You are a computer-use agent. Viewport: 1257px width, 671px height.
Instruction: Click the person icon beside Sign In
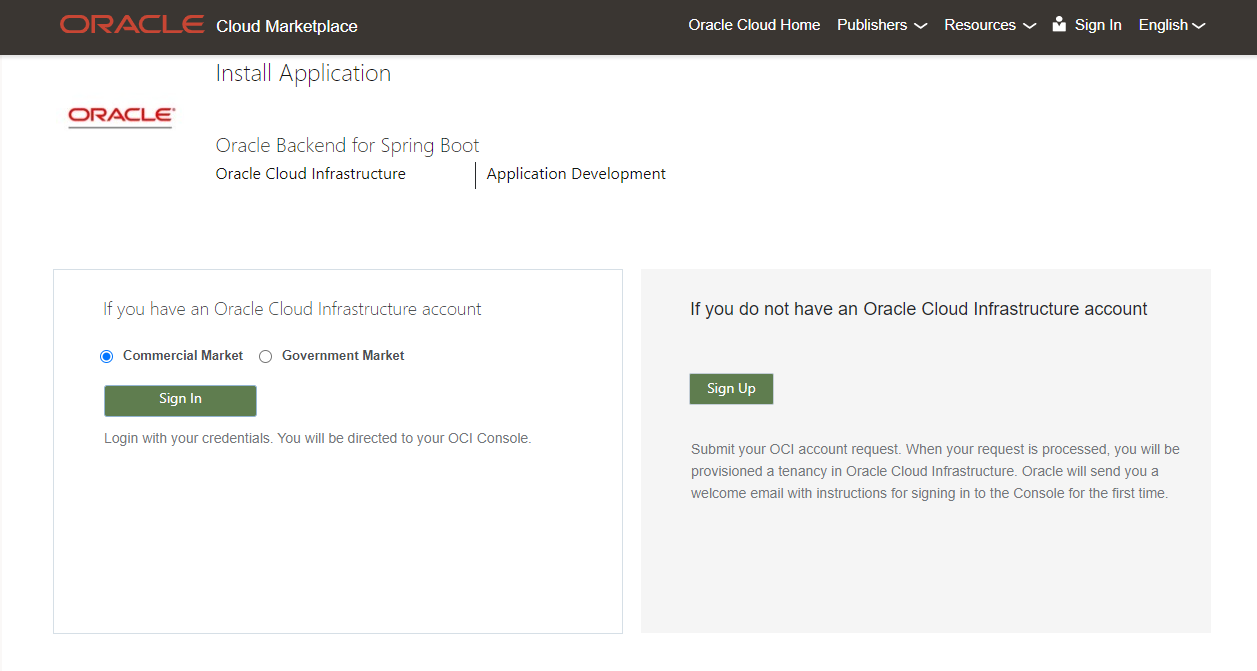tap(1059, 25)
